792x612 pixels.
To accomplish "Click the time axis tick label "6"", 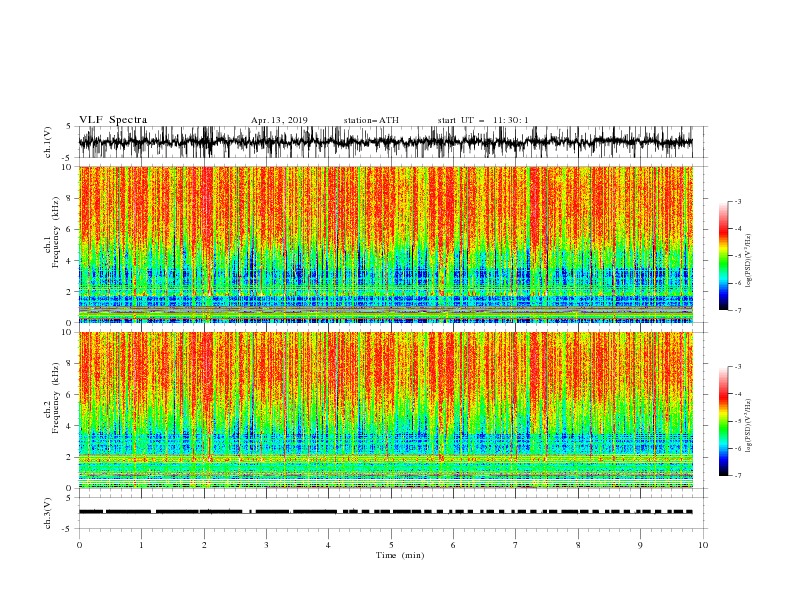I will (453, 545).
